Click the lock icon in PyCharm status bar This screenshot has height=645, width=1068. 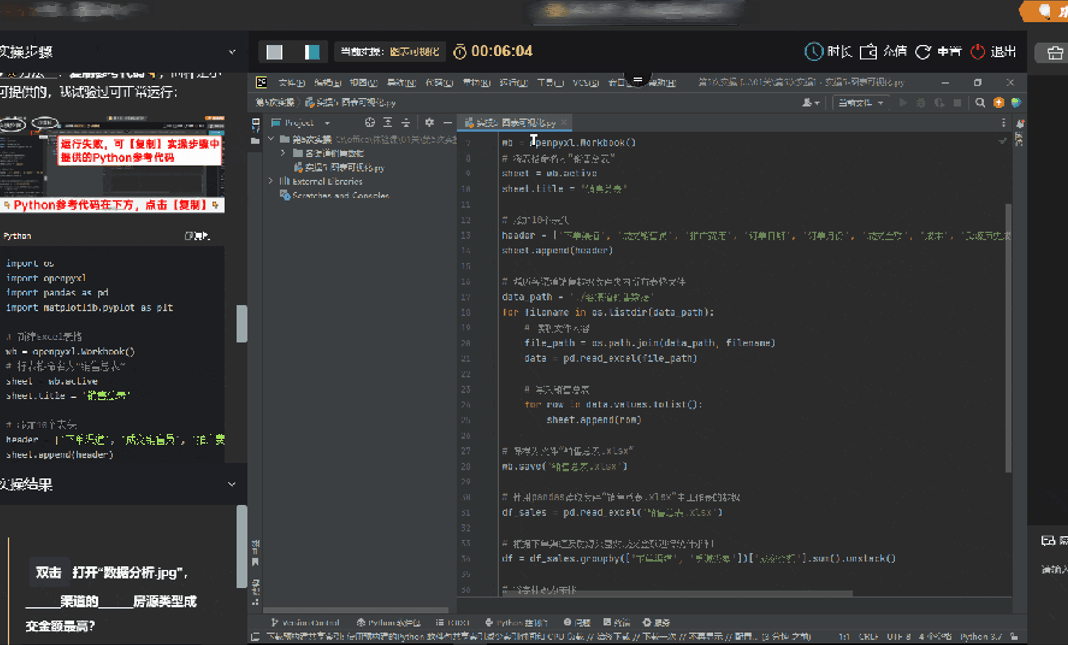click(1014, 636)
